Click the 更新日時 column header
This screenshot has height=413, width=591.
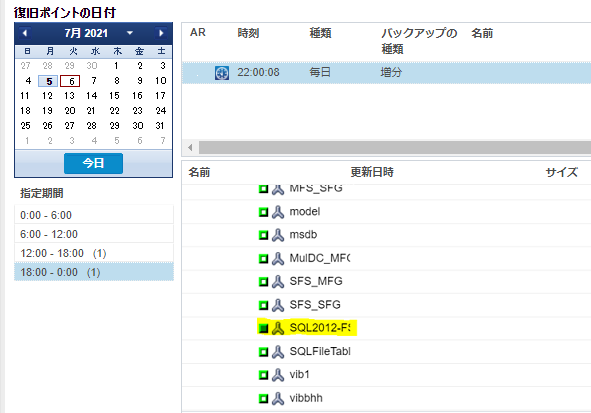372,172
